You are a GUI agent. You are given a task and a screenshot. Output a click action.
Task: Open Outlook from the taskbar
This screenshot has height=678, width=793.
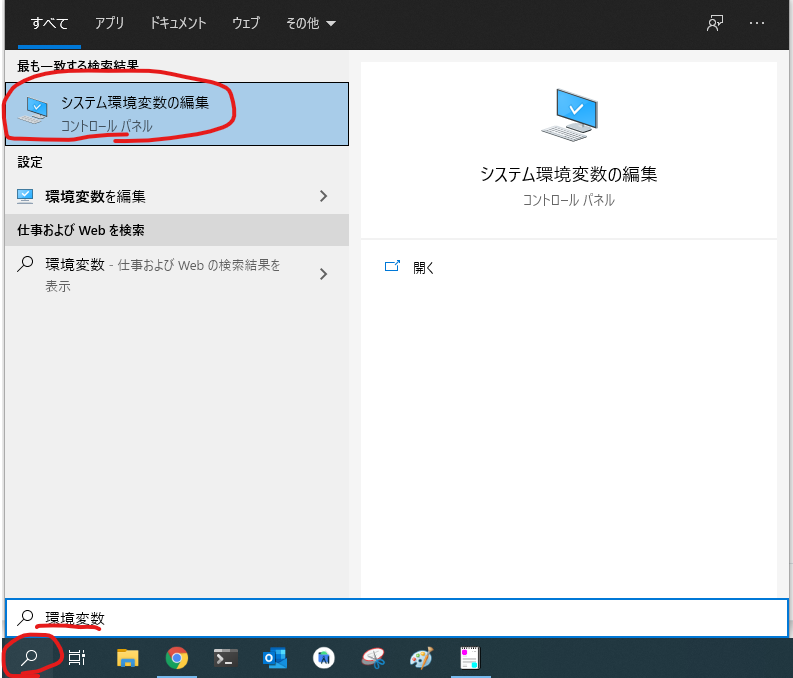(275, 658)
